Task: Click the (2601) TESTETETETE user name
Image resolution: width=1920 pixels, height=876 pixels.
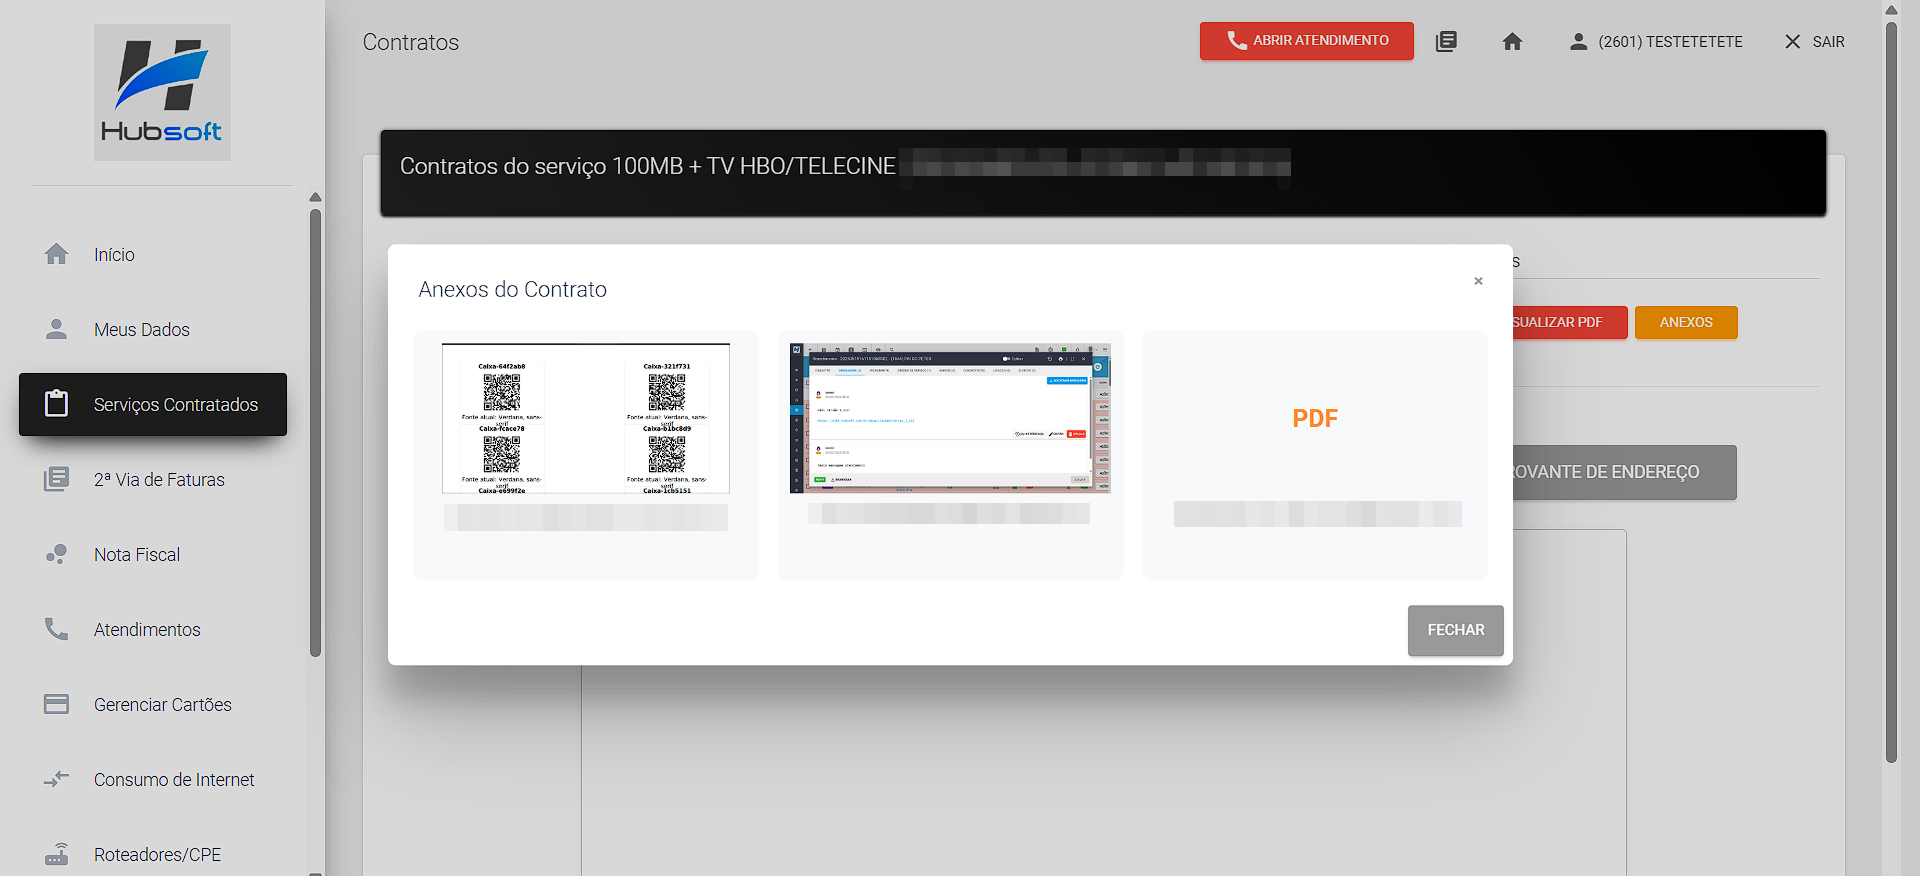Action: (x=1670, y=41)
